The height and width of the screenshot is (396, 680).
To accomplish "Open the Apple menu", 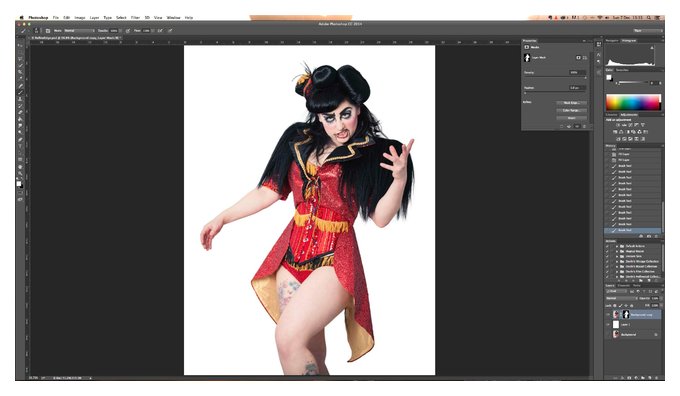I will tap(21, 18).
